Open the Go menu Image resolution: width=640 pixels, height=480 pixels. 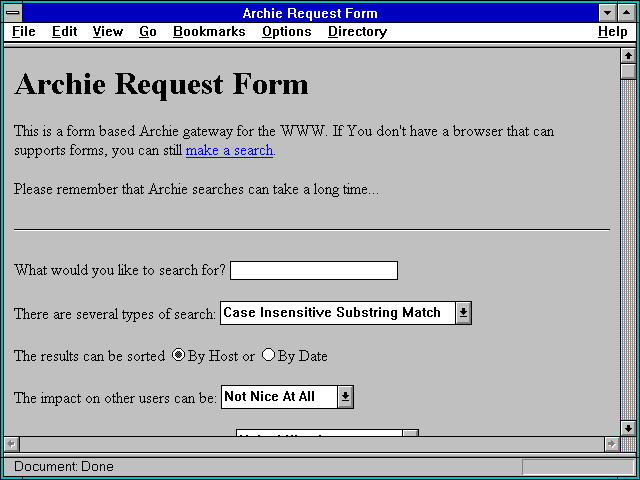point(148,32)
